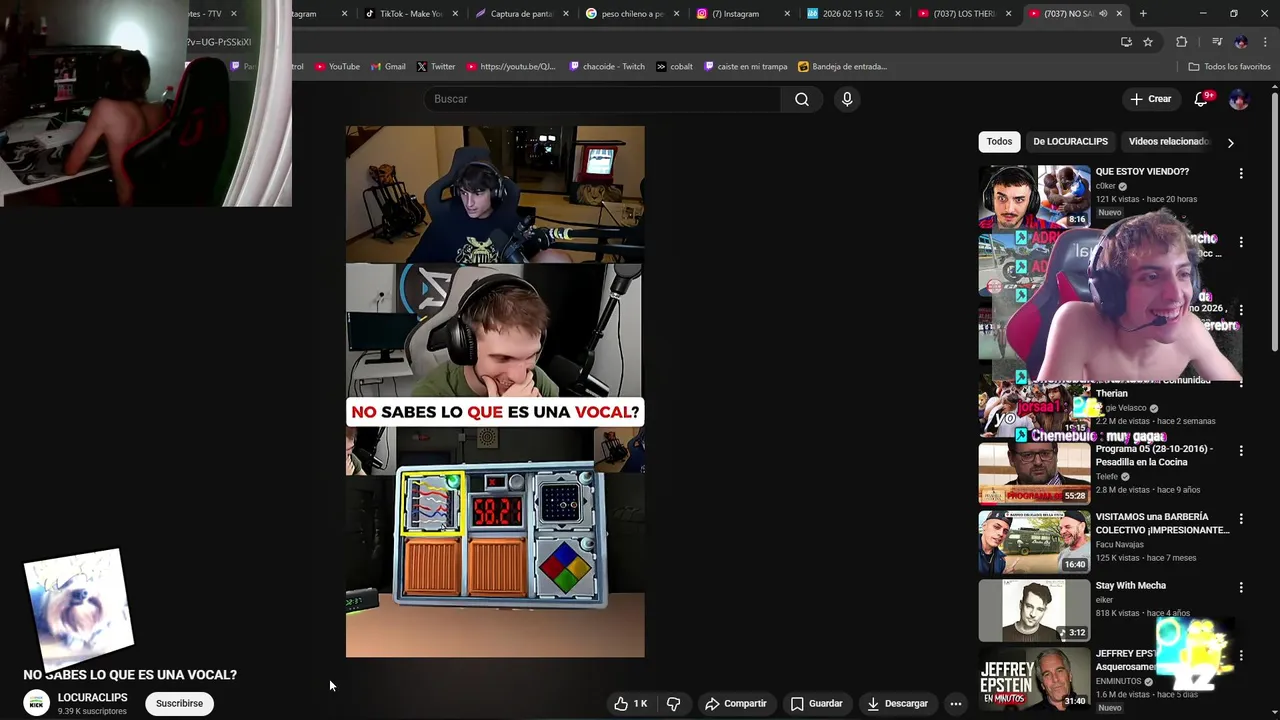Screen dimensions: 1280x720
Task: Switch to 2026 02 15 16 52 tab
Action: pyautogui.click(x=852, y=14)
